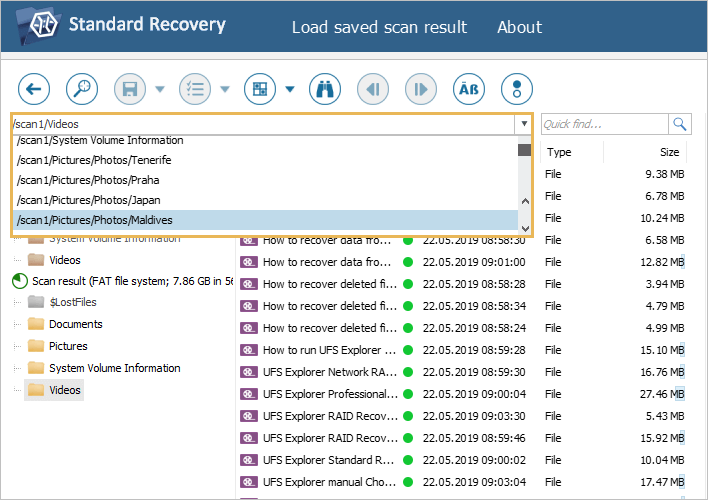Click video icon of UFS Explorer Professional file
This screenshot has height=500, width=708.
248,394
